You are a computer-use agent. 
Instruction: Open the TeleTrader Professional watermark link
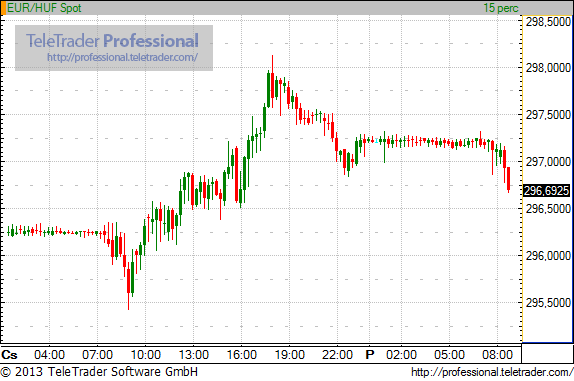pyautogui.click(x=123, y=57)
